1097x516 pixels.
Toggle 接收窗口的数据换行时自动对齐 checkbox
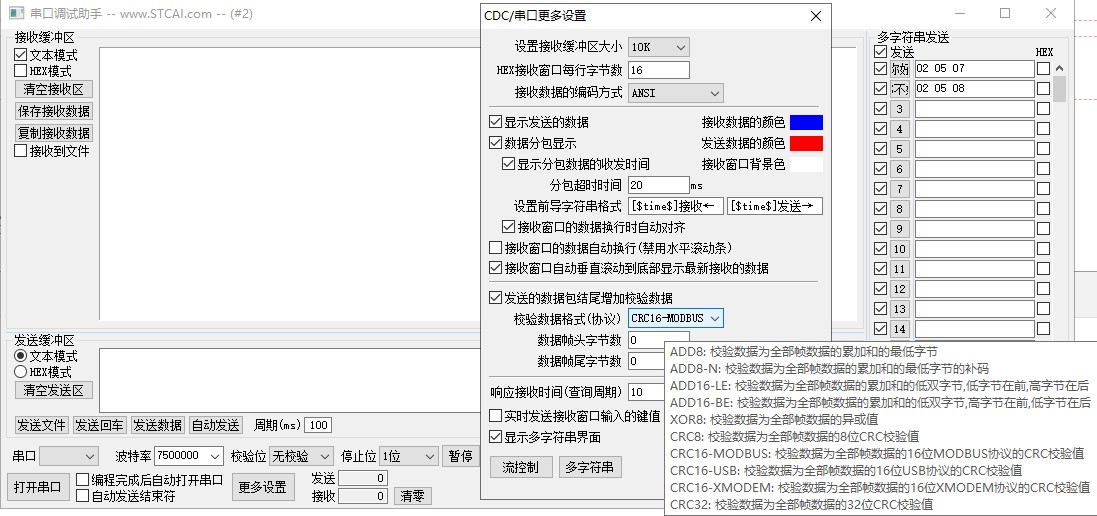click(509, 227)
